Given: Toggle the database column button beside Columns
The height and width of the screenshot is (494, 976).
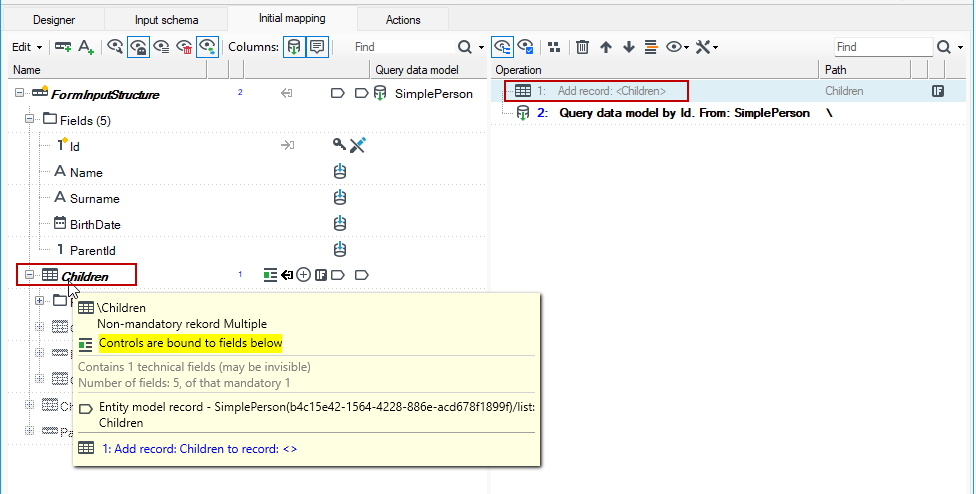Looking at the screenshot, I should [294, 47].
